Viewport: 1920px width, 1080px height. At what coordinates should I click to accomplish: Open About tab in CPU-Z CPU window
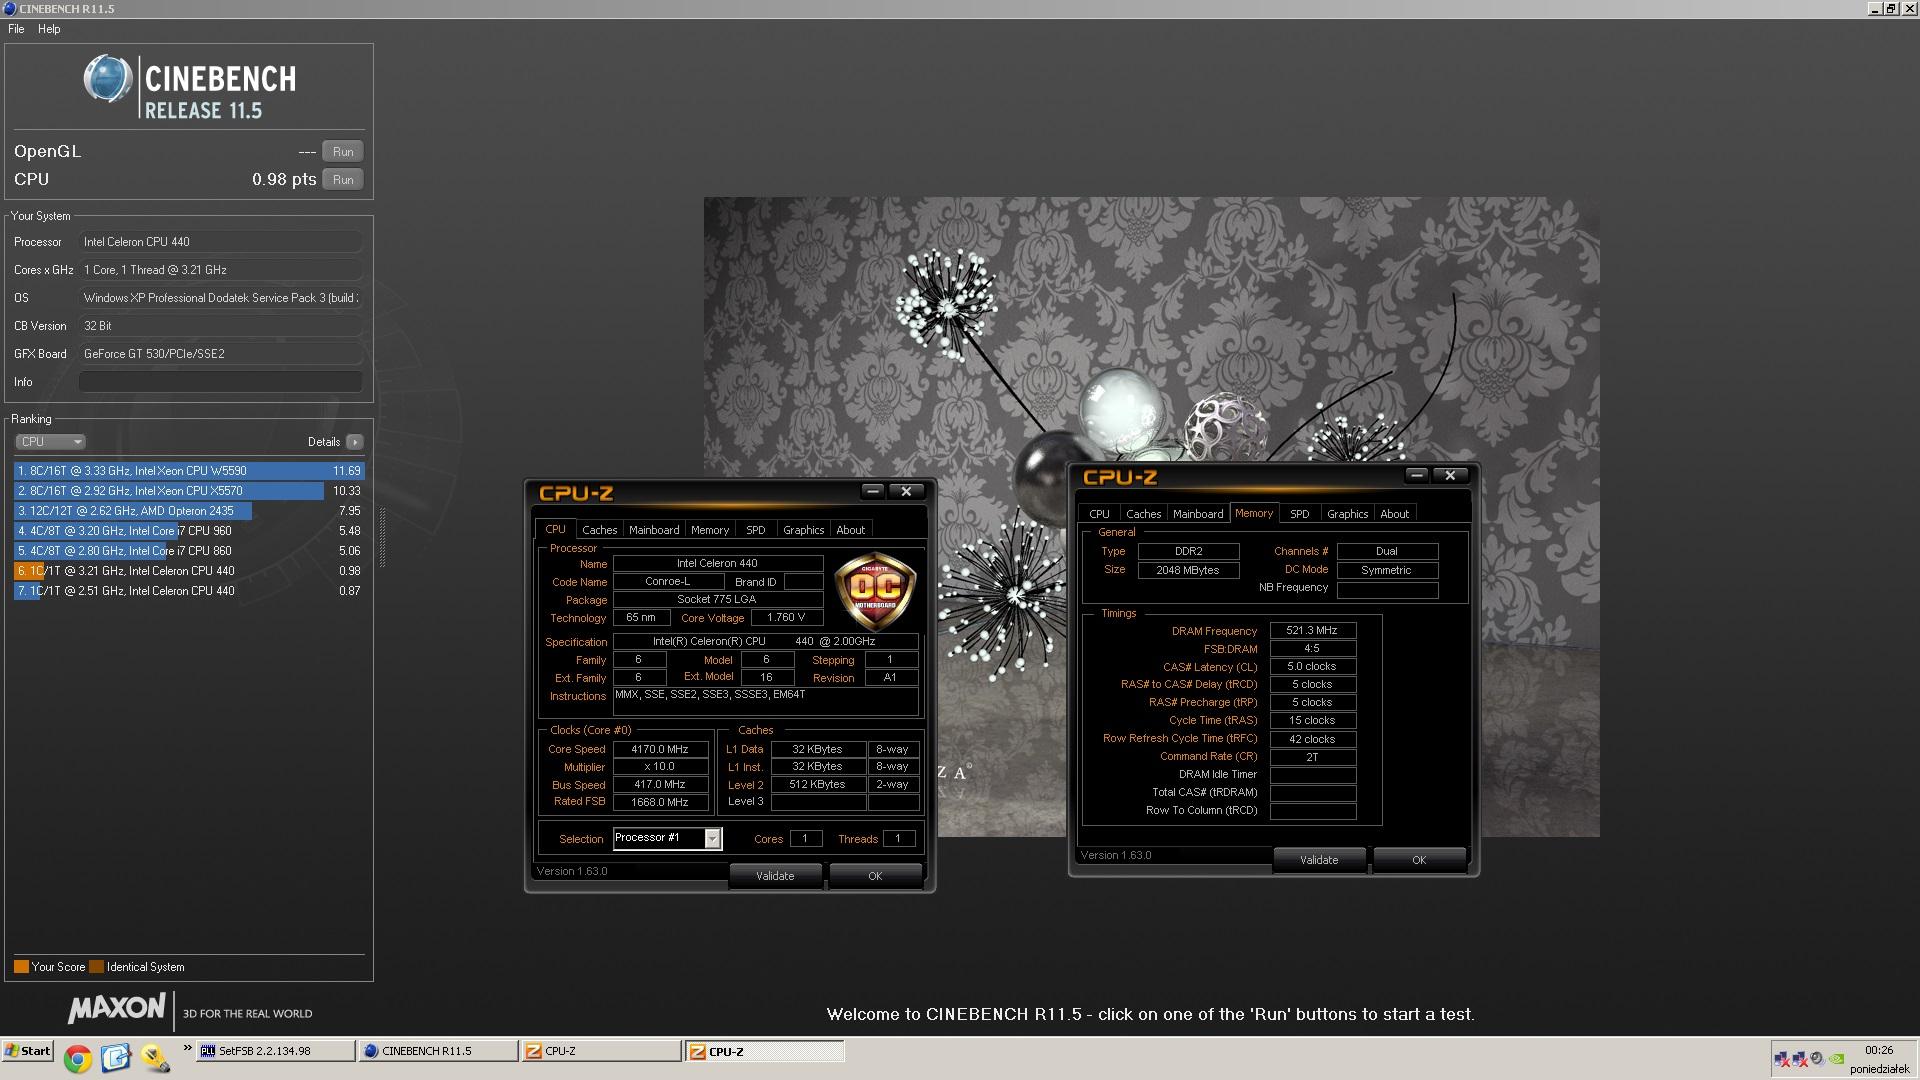pyautogui.click(x=851, y=530)
